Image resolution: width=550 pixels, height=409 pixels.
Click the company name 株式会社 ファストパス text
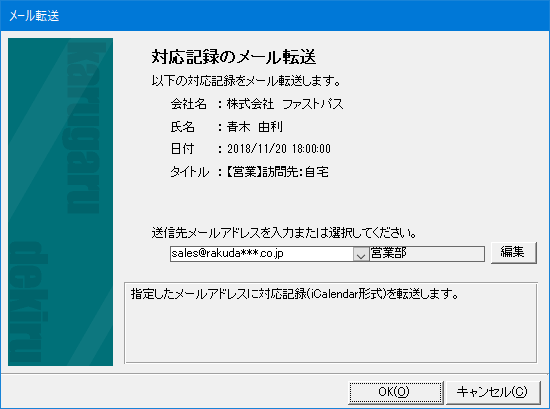coord(285,104)
